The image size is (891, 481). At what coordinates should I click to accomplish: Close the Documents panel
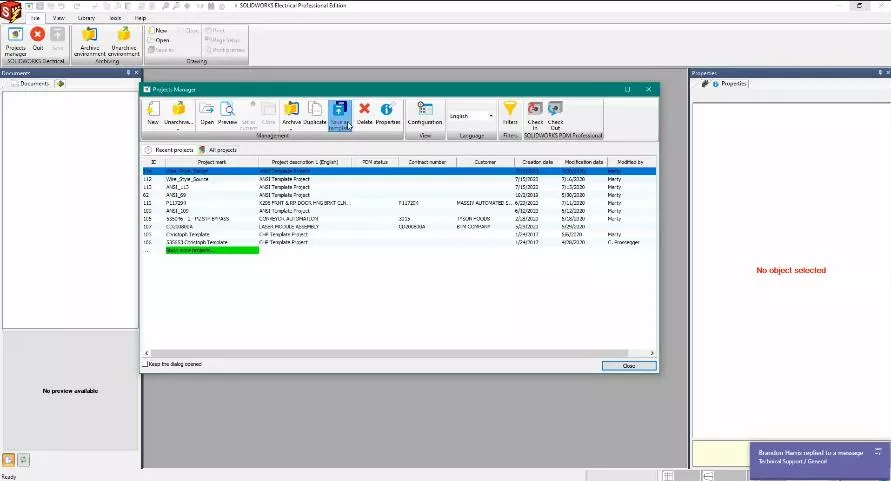[136, 73]
